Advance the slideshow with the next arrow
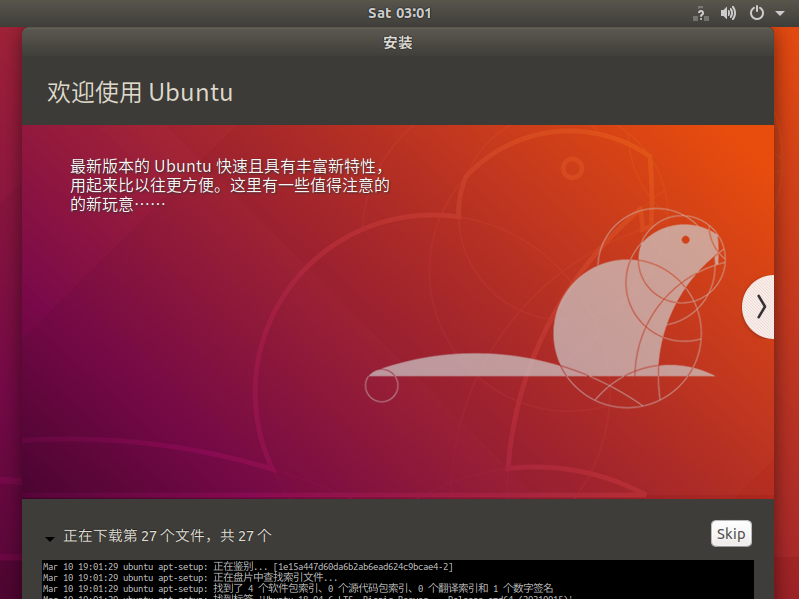 coord(759,307)
